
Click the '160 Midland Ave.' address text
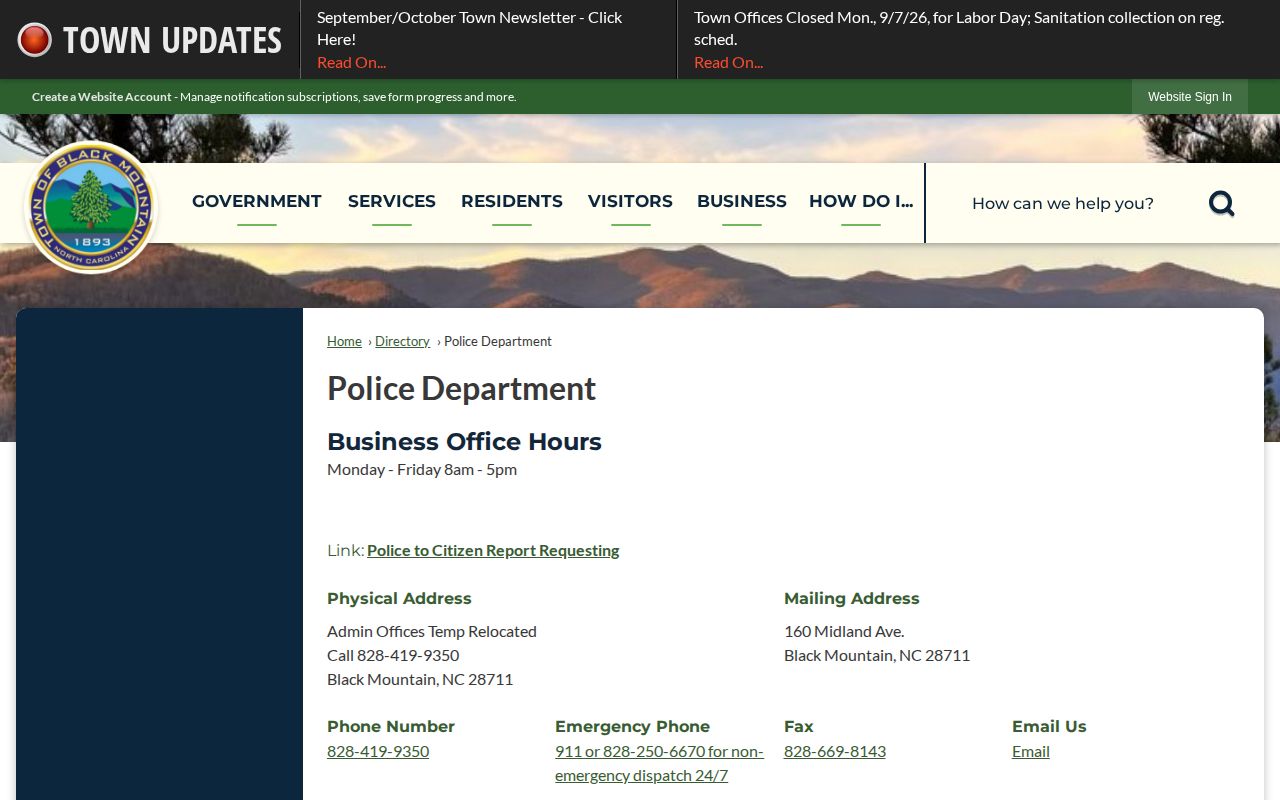point(844,631)
